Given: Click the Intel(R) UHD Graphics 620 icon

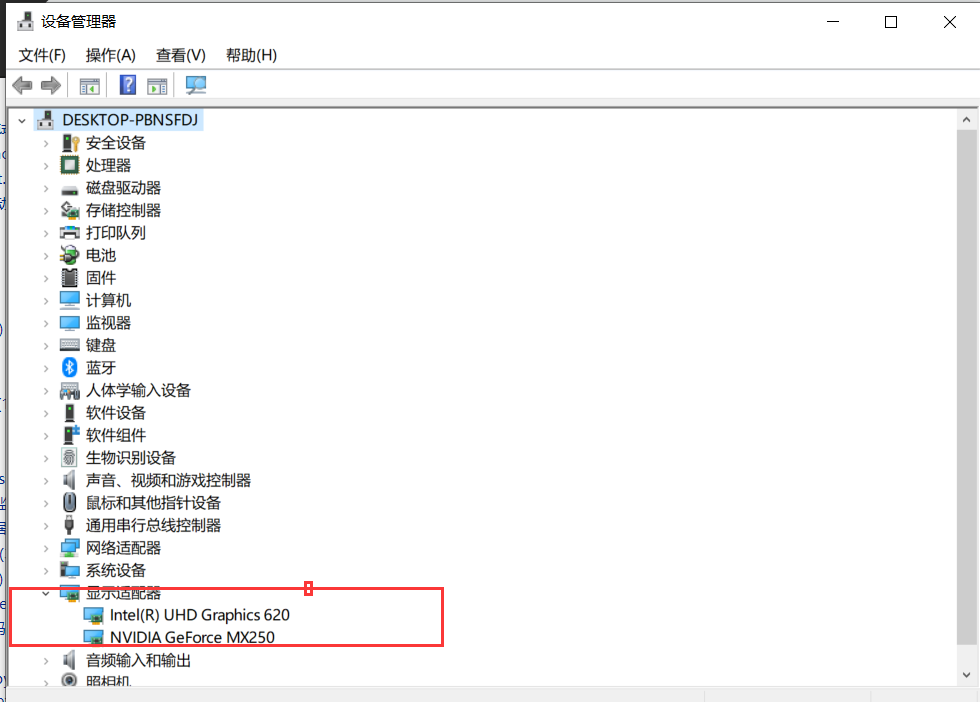Looking at the screenshot, I should click(x=94, y=616).
